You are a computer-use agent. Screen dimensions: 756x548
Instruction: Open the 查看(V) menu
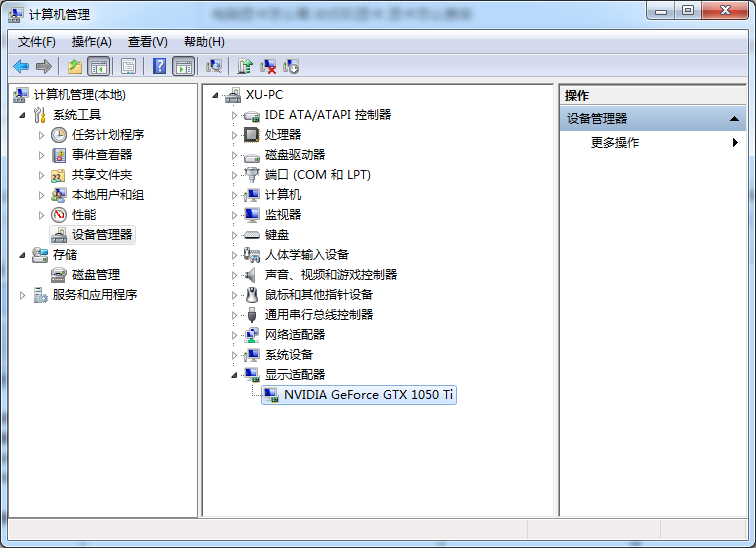147,41
